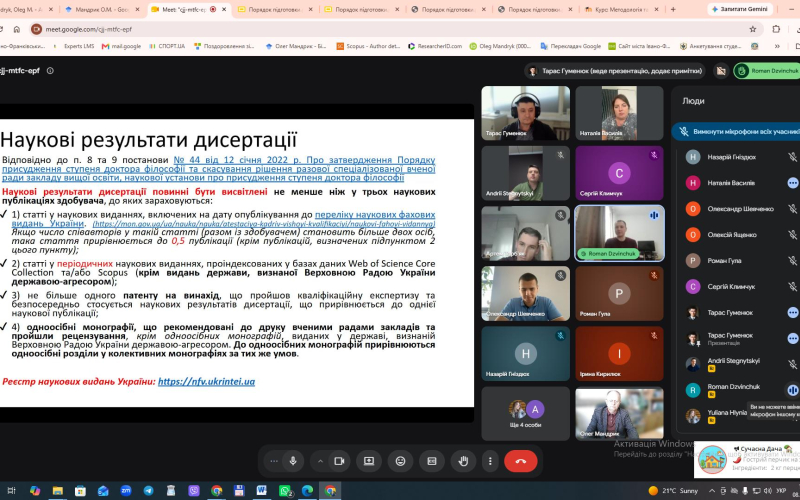Click address bar meet.google.com URL
This screenshot has height=500, width=800.
[88, 29]
